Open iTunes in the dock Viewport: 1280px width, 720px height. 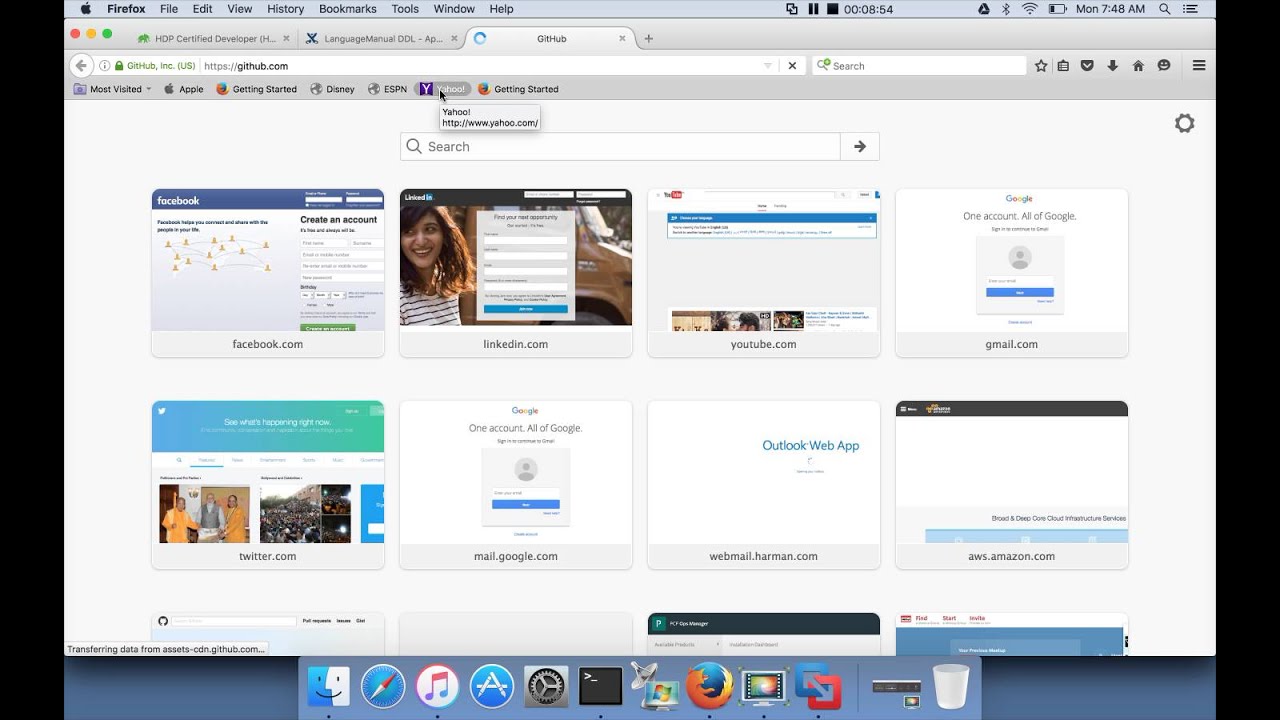tap(437, 687)
